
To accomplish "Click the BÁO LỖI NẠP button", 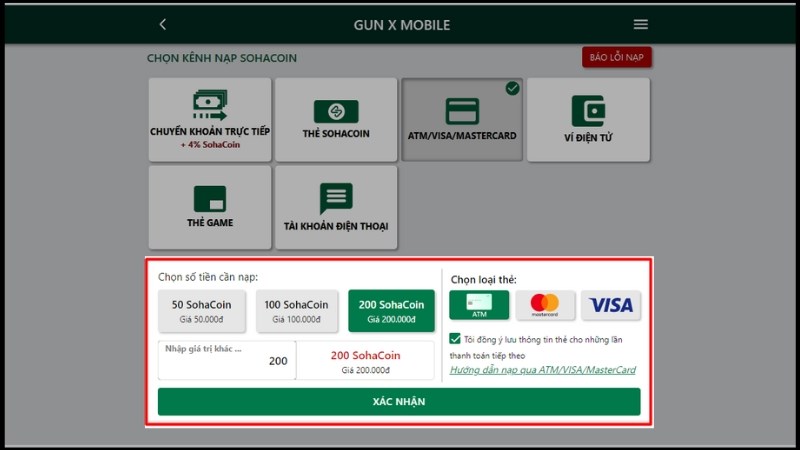I will [x=616, y=57].
